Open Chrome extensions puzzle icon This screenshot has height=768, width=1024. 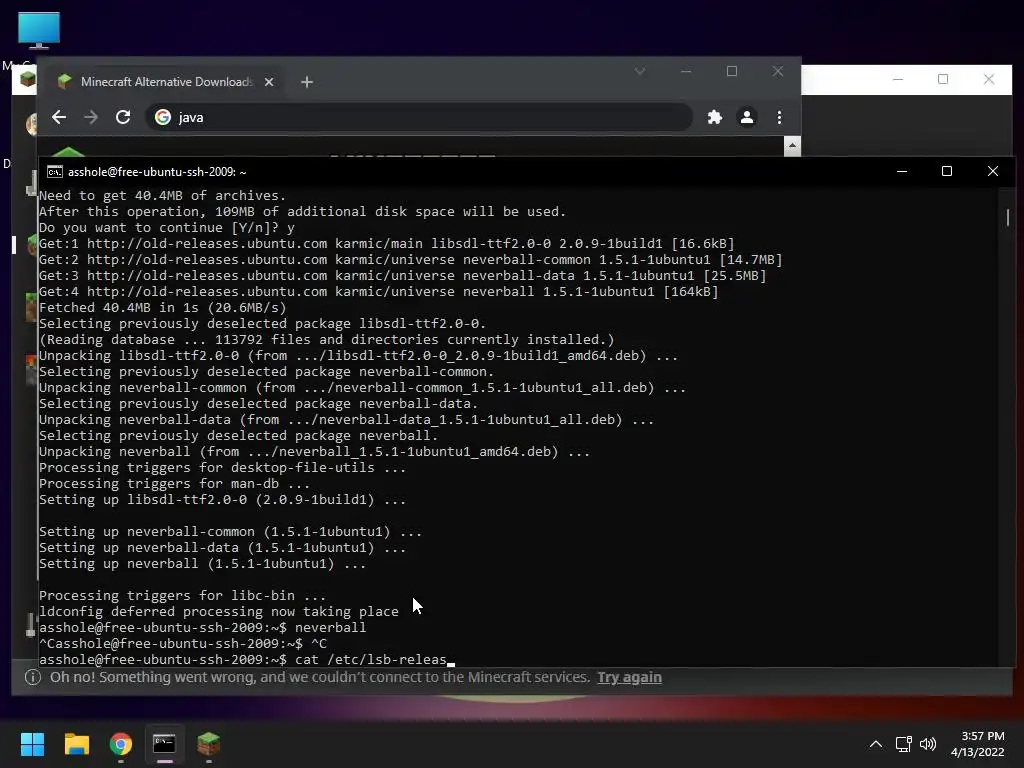point(714,117)
